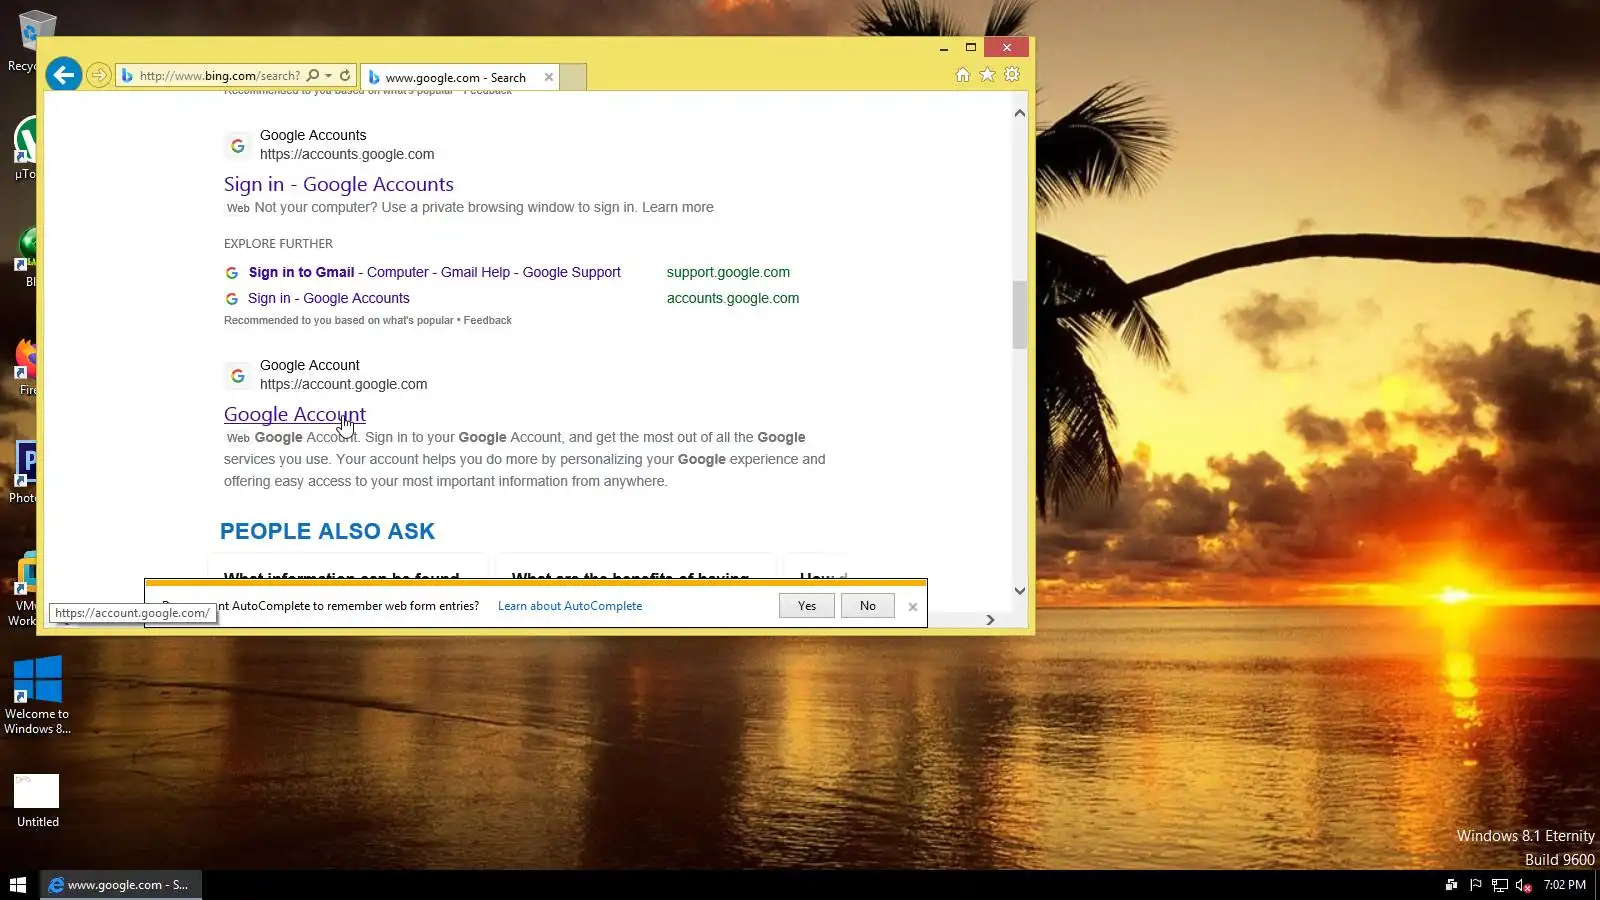This screenshot has width=1600, height=900.
Task: Click the horizontal scroll right arrow
Action: point(990,620)
